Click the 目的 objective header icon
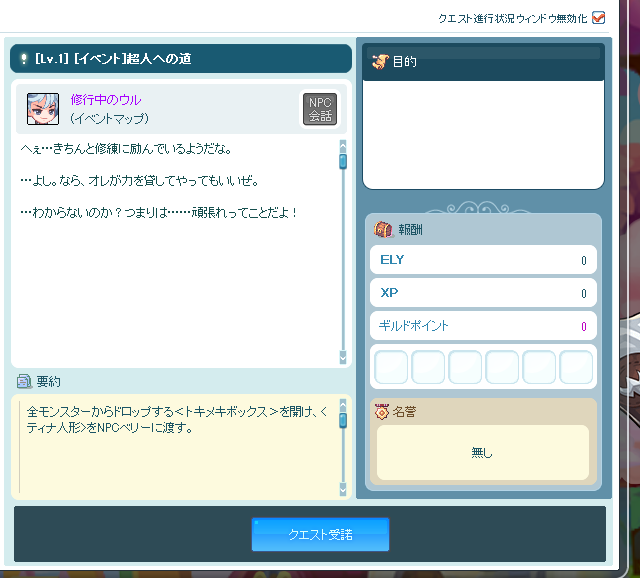This screenshot has height=578, width=640. pyautogui.click(x=380, y=62)
